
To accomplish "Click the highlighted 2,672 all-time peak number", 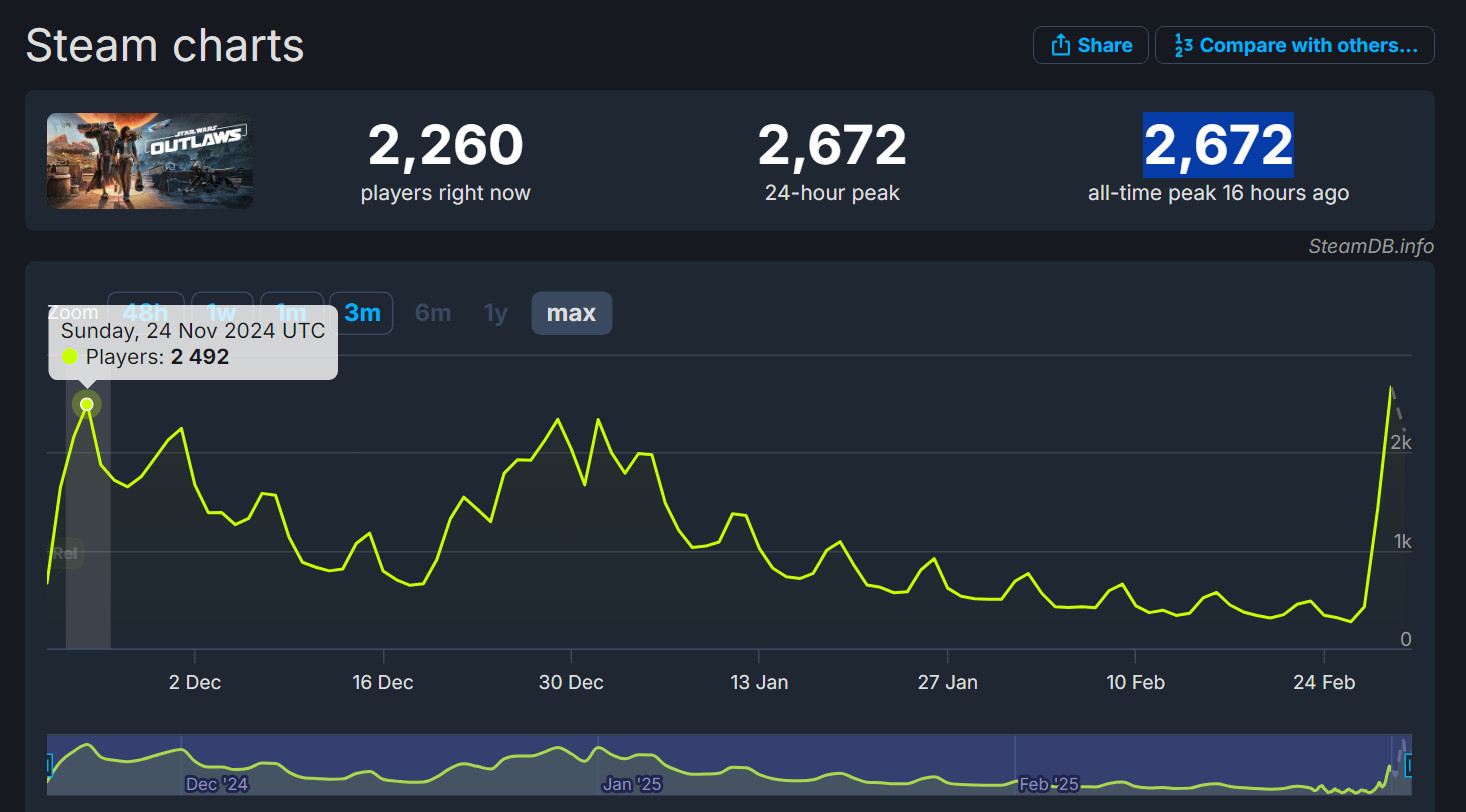I will point(1218,146).
